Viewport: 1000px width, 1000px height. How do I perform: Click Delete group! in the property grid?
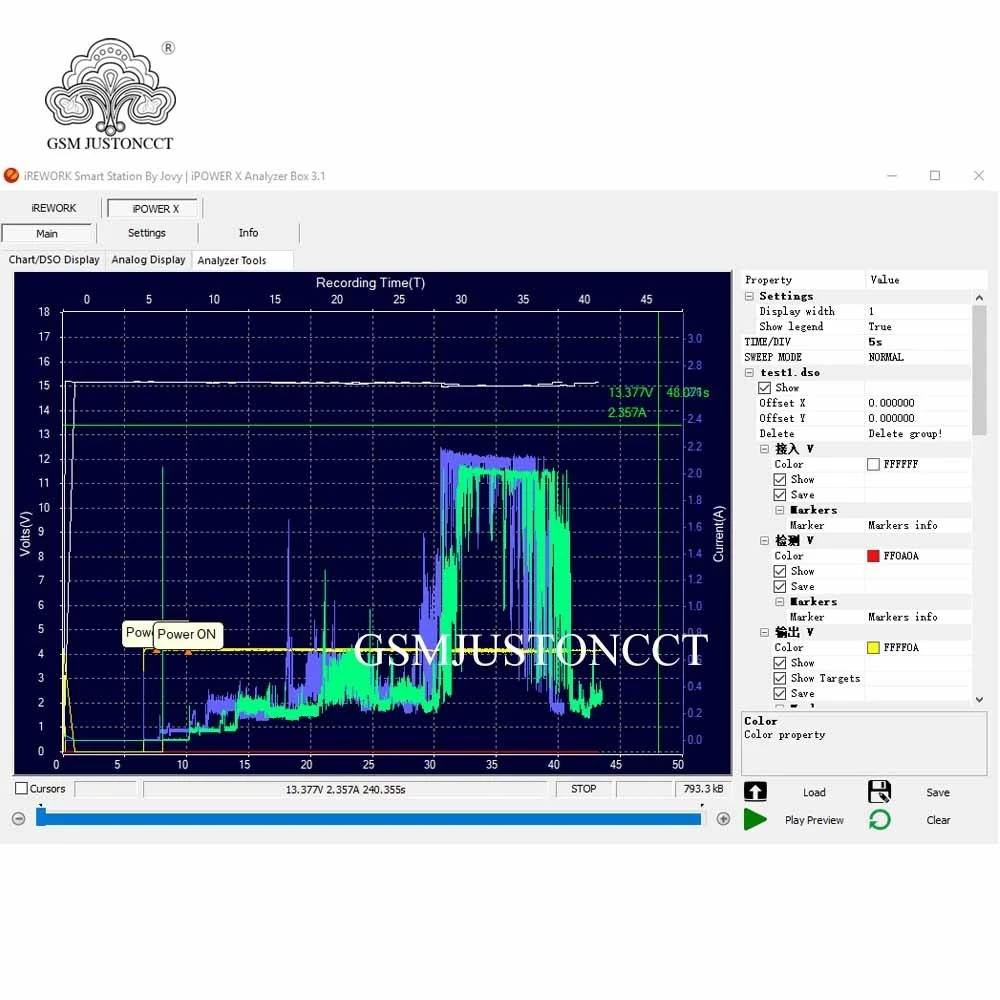pyautogui.click(x=906, y=434)
